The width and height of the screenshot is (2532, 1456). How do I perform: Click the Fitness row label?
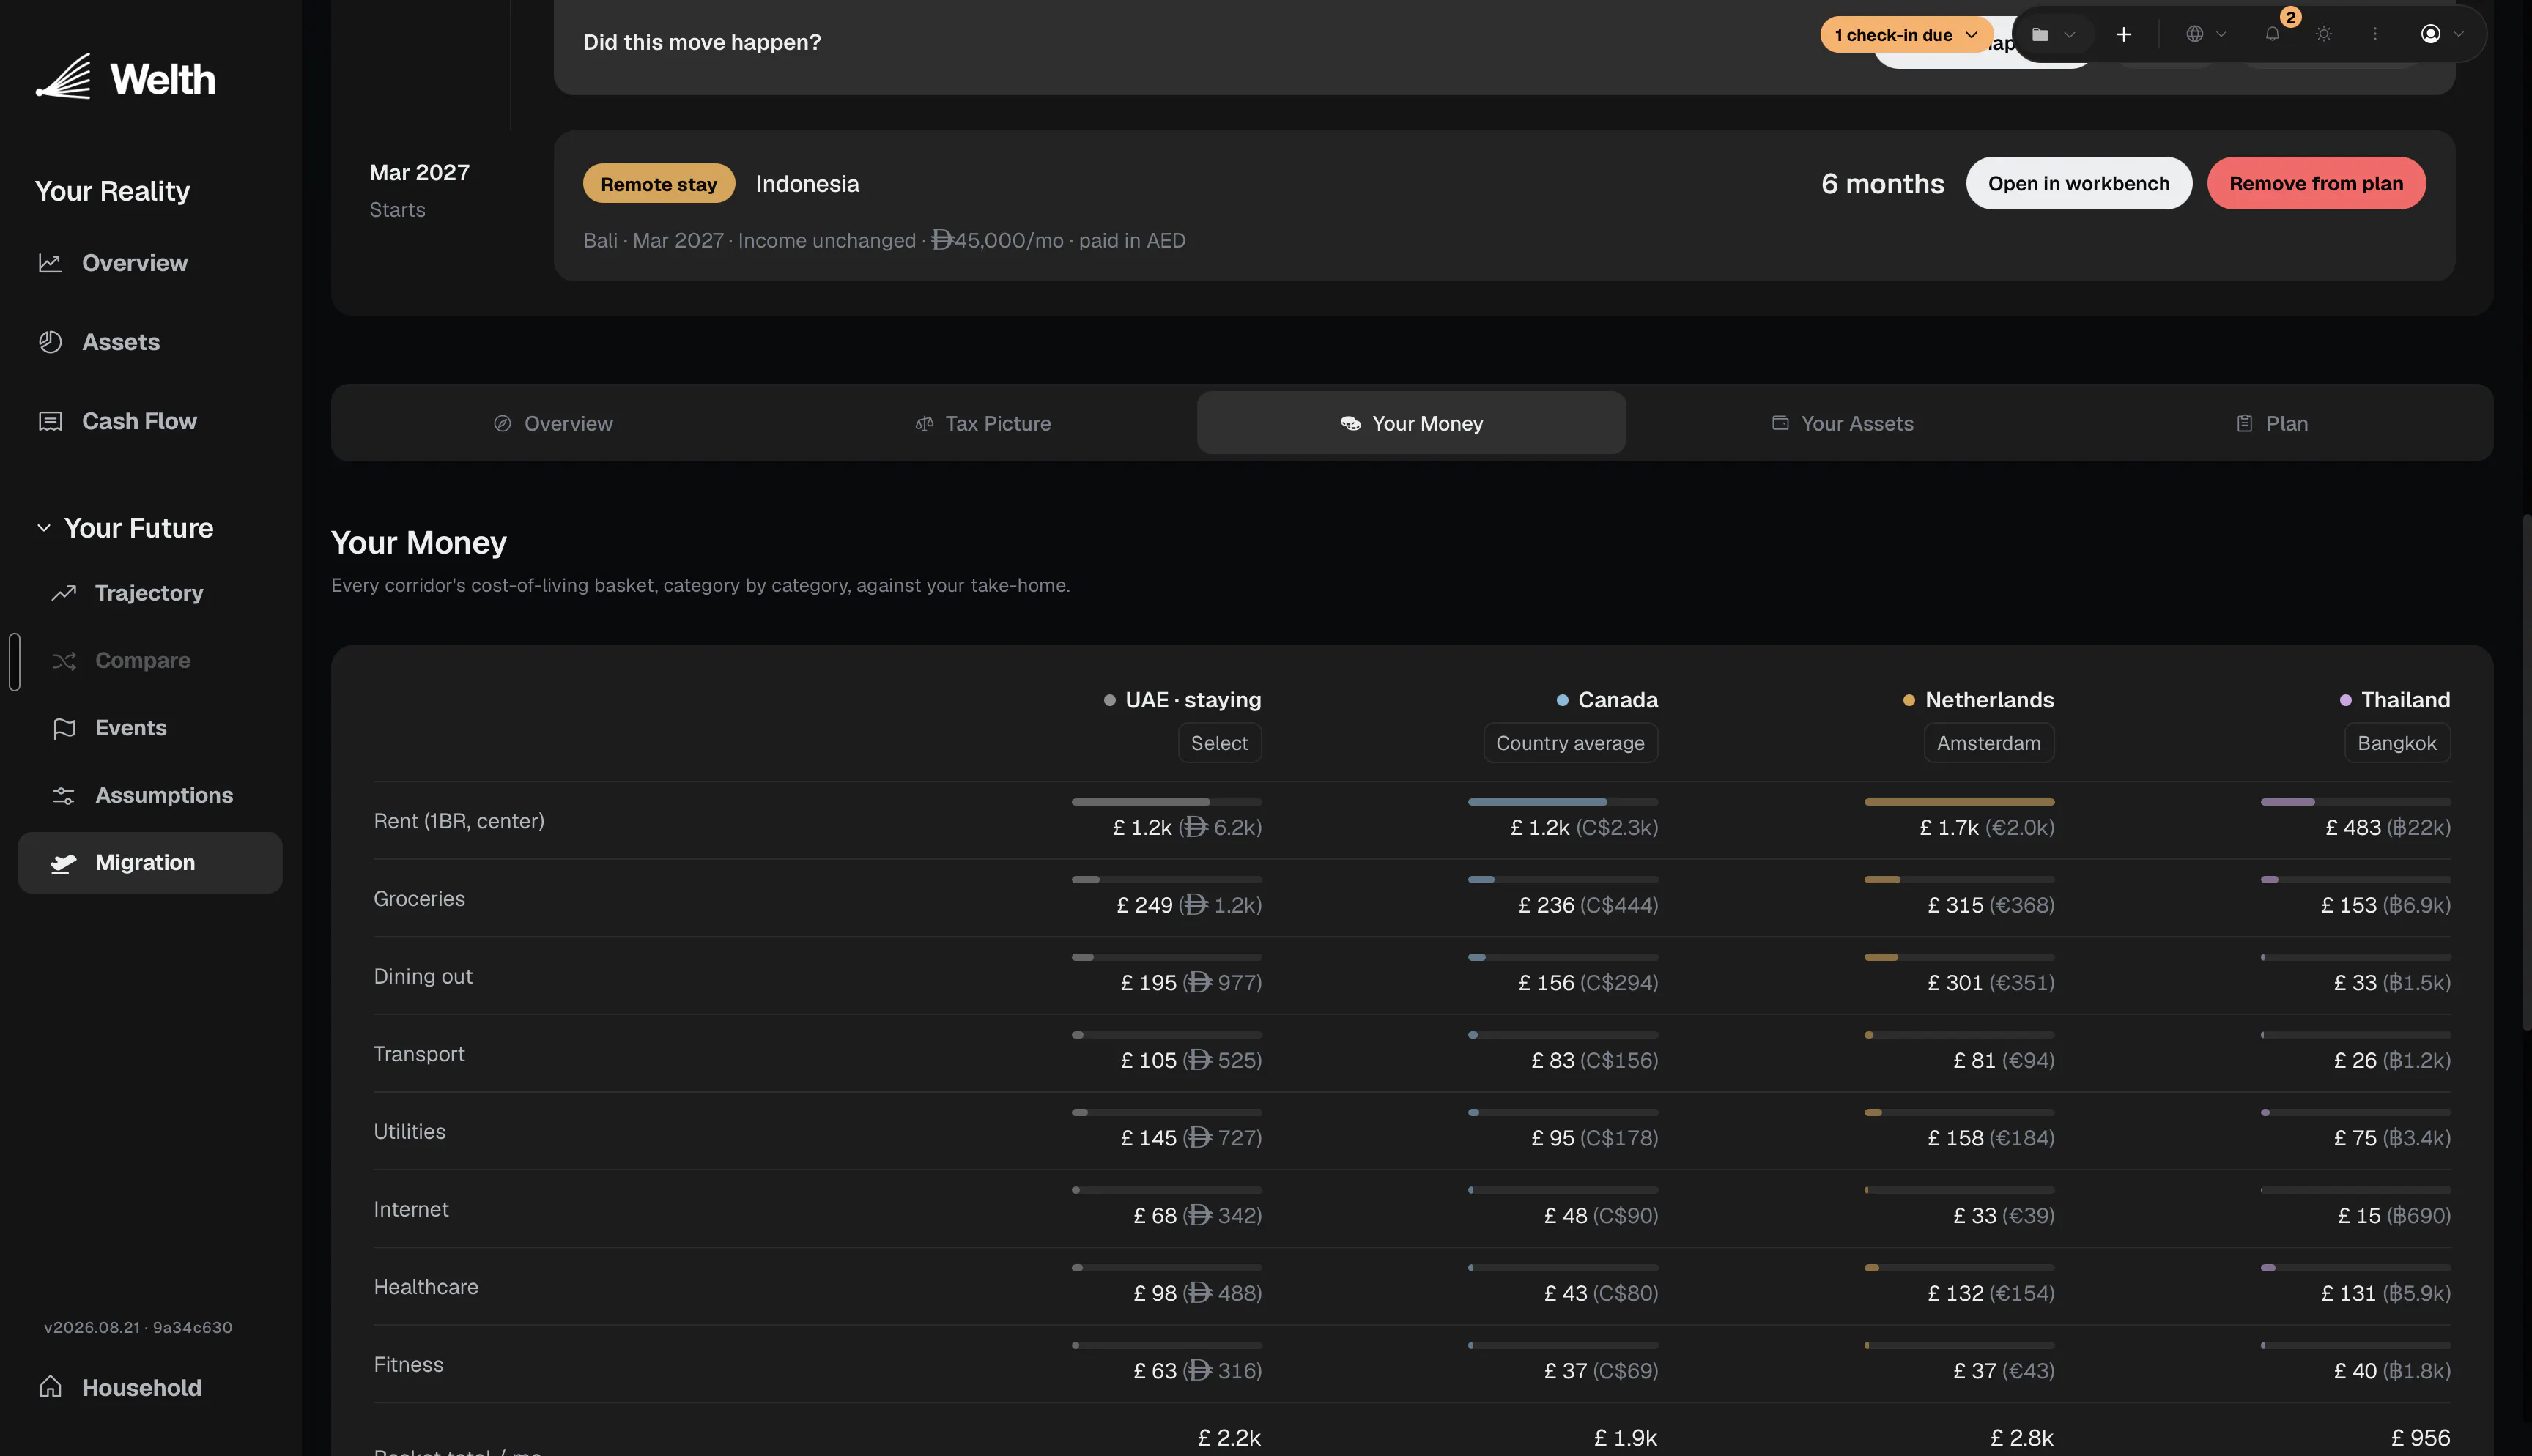pyautogui.click(x=408, y=1365)
